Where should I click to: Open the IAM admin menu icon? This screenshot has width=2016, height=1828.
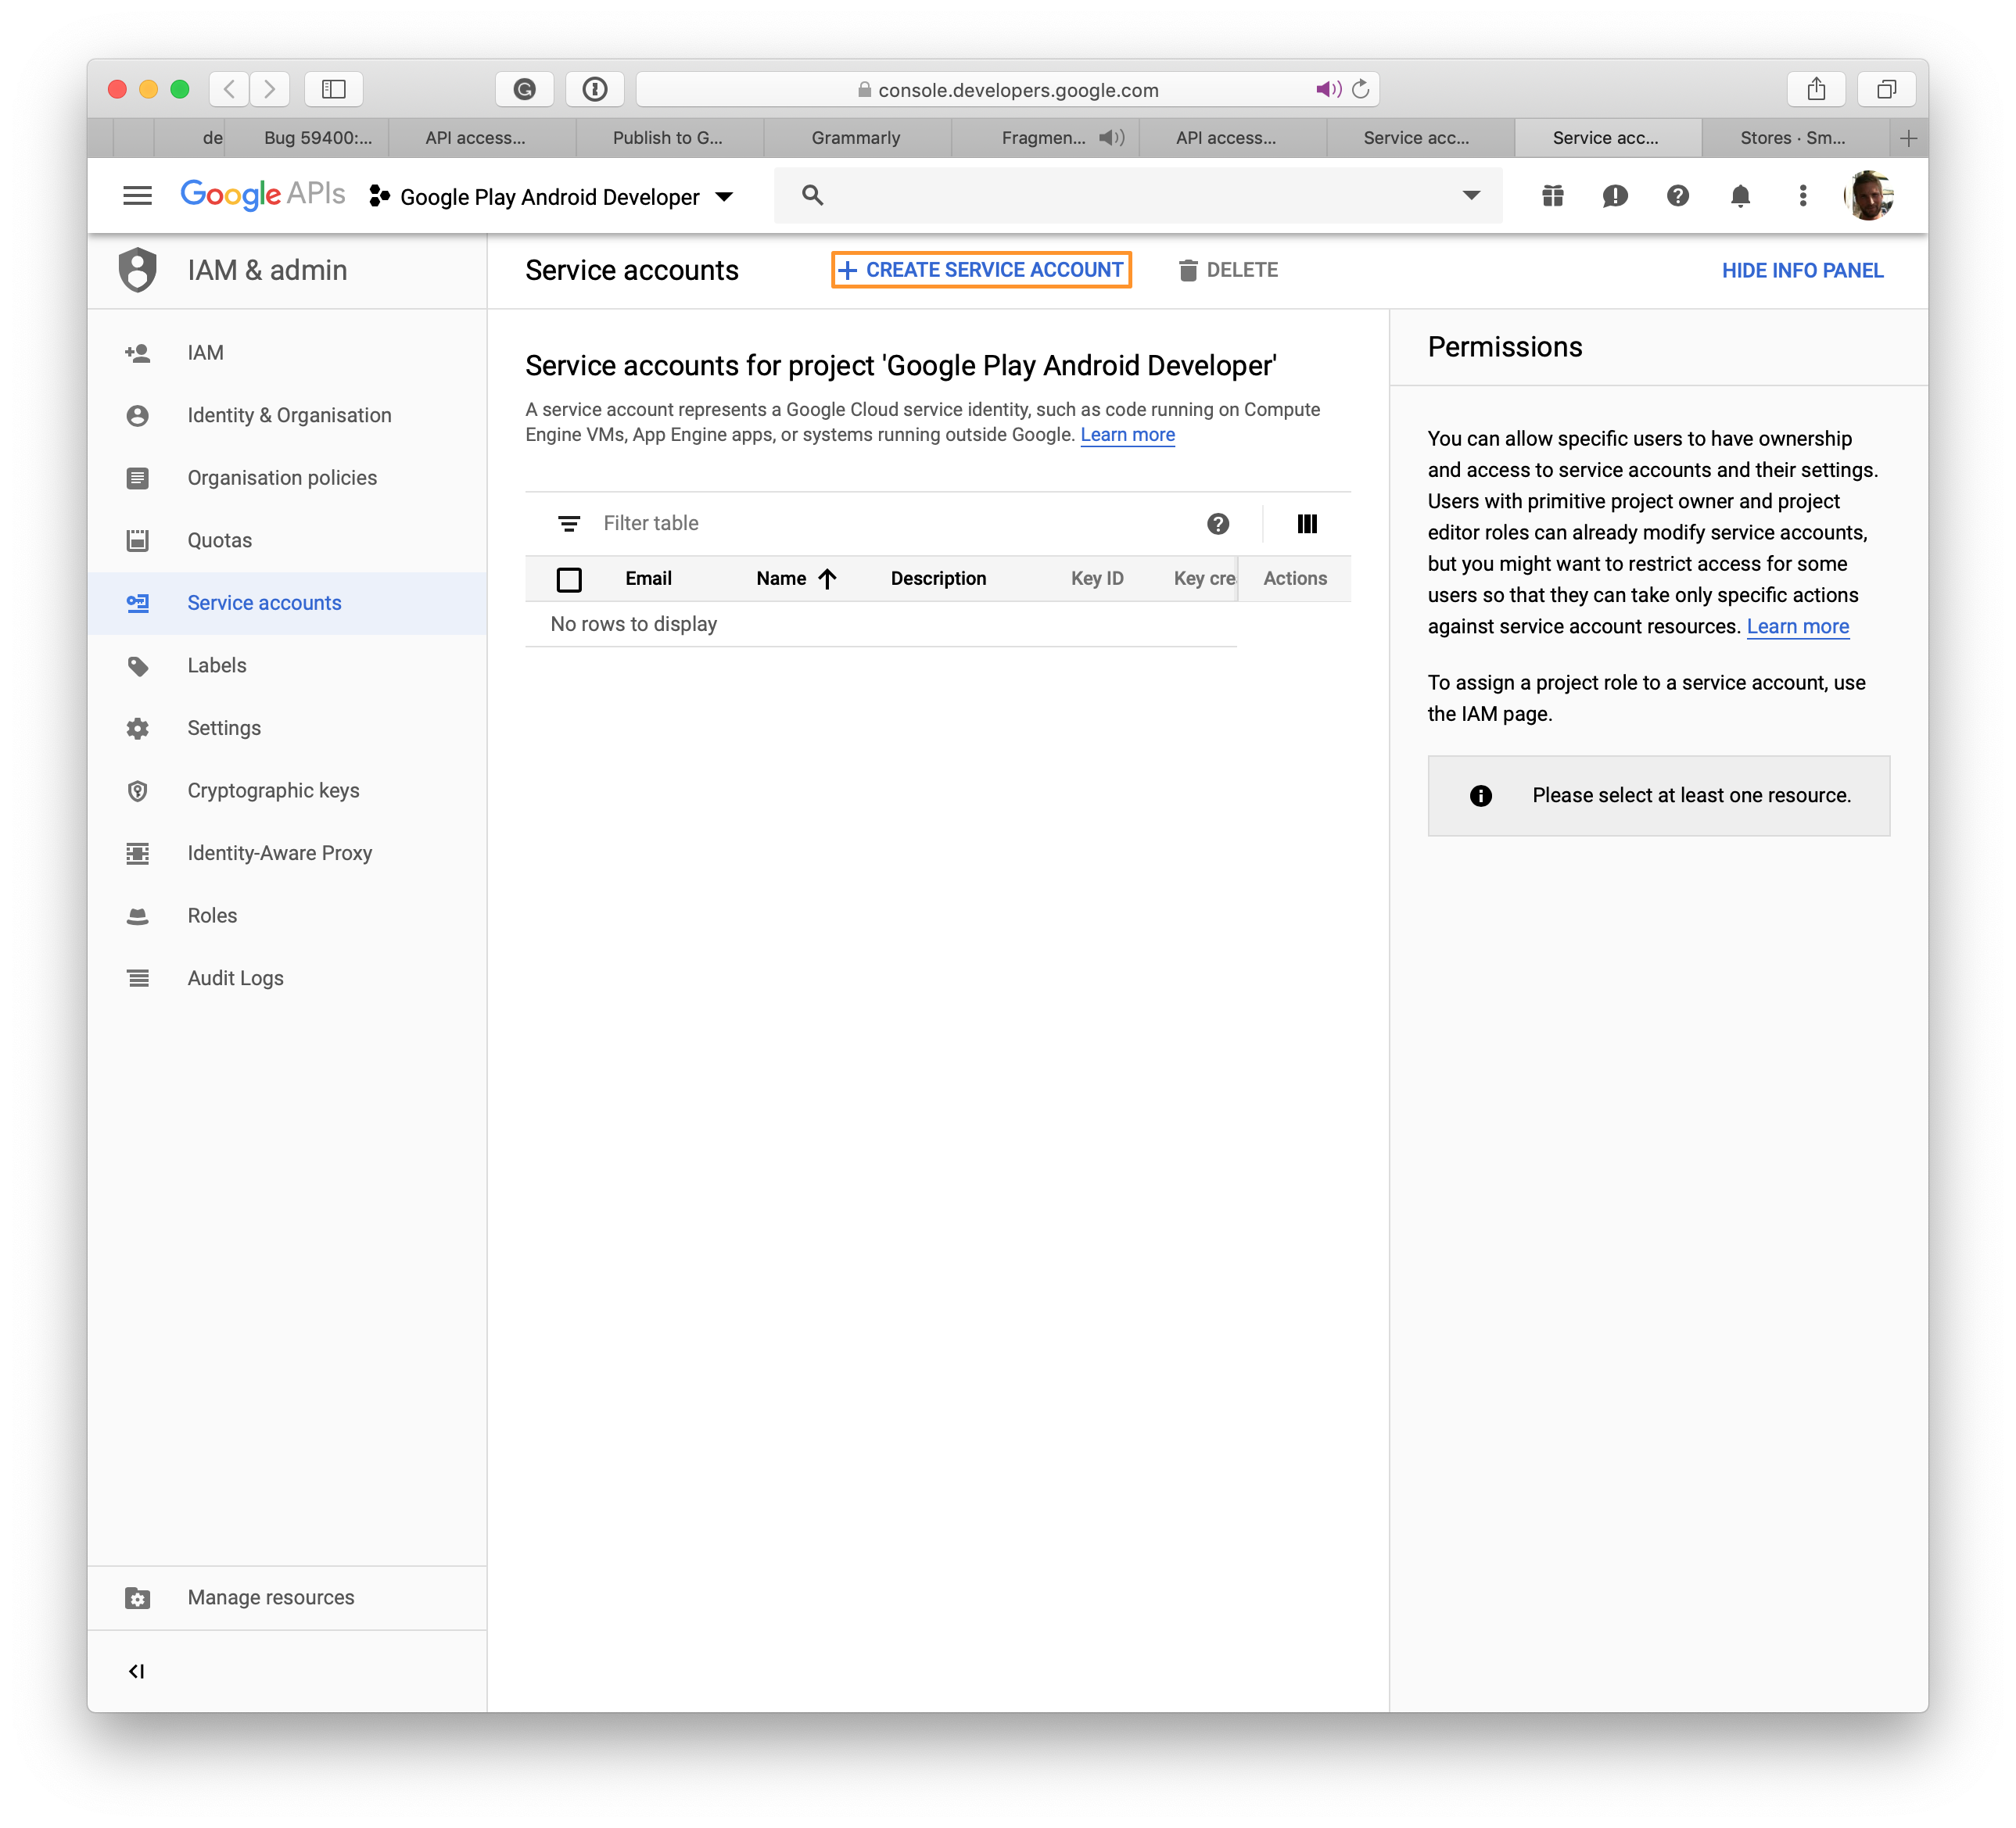click(x=141, y=271)
